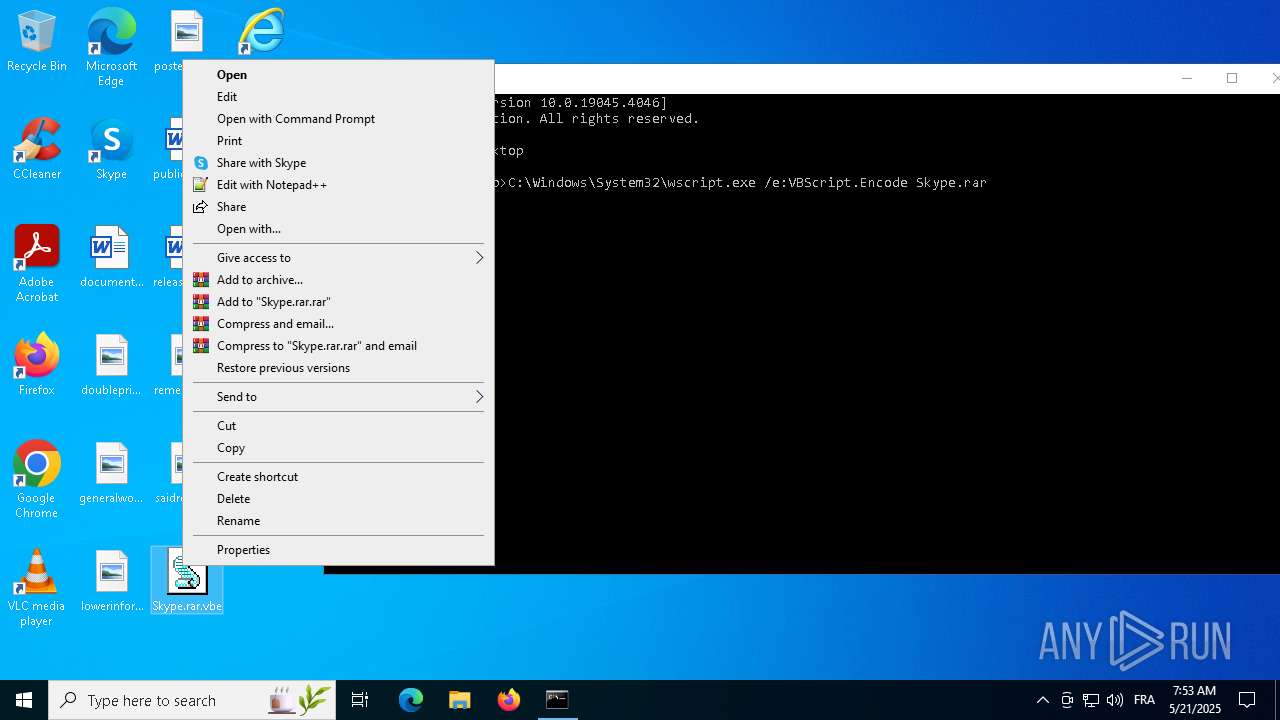The height and width of the screenshot is (720, 1280).
Task: Choose Open in the context menu
Action: point(338,75)
